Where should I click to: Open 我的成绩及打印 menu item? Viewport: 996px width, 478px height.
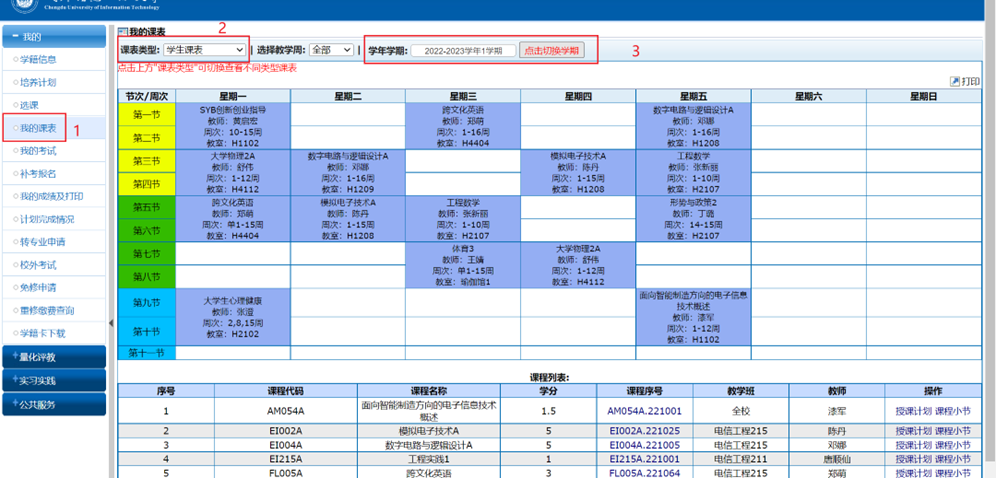coord(51,196)
